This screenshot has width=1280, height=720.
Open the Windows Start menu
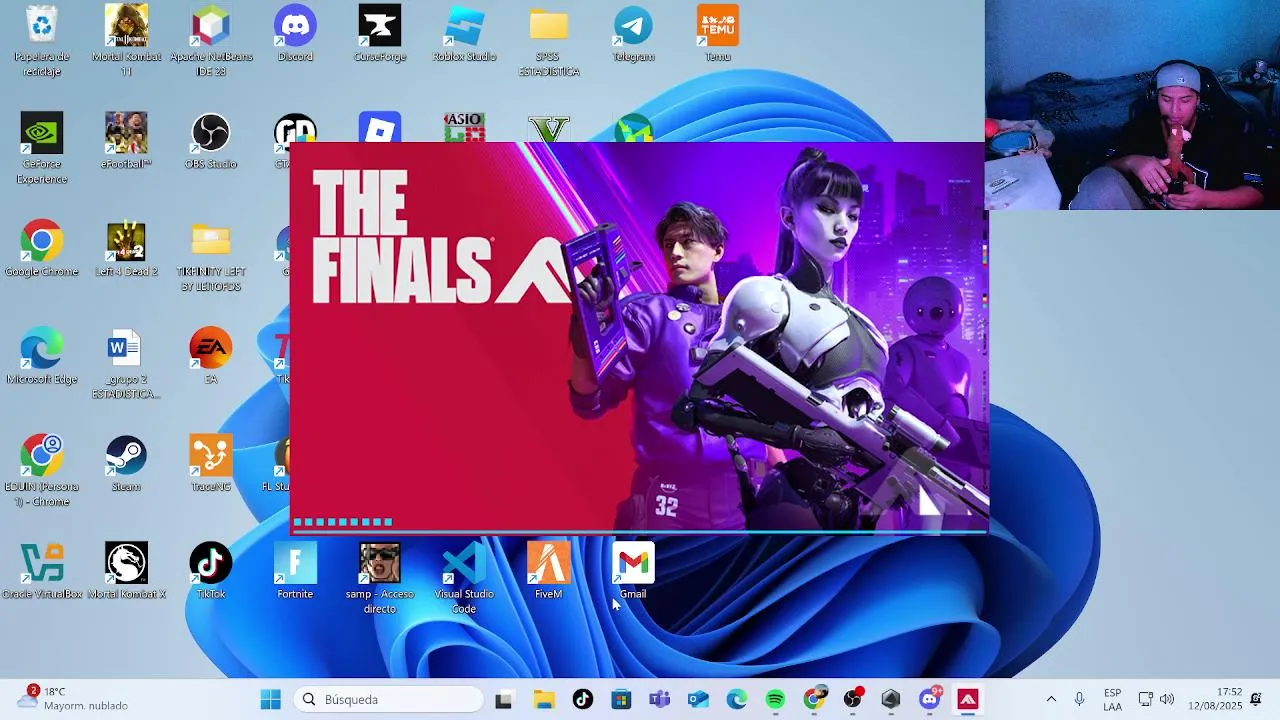271,700
